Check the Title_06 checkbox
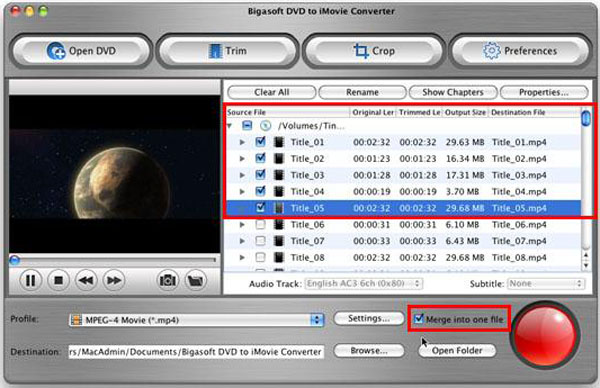Image resolution: width=600 pixels, height=388 pixels. pyautogui.click(x=261, y=225)
